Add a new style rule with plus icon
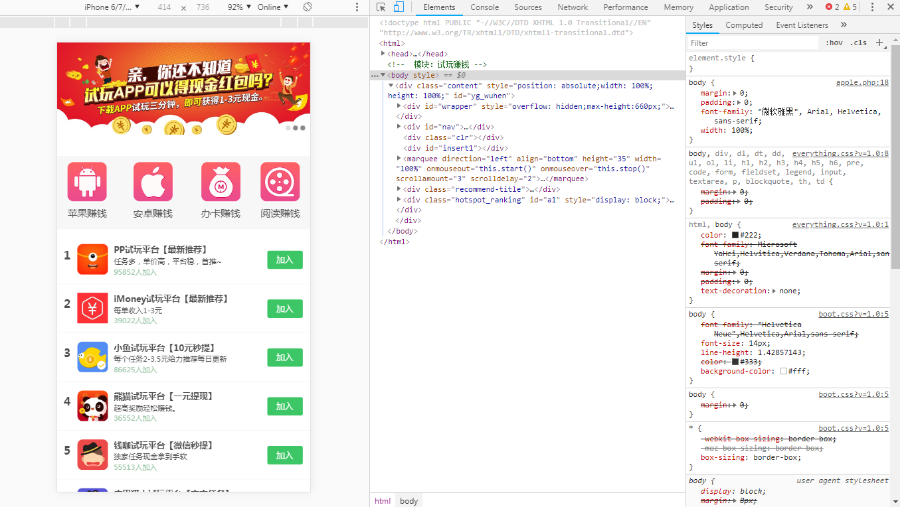Image resolution: width=900 pixels, height=507 pixels. click(x=879, y=42)
